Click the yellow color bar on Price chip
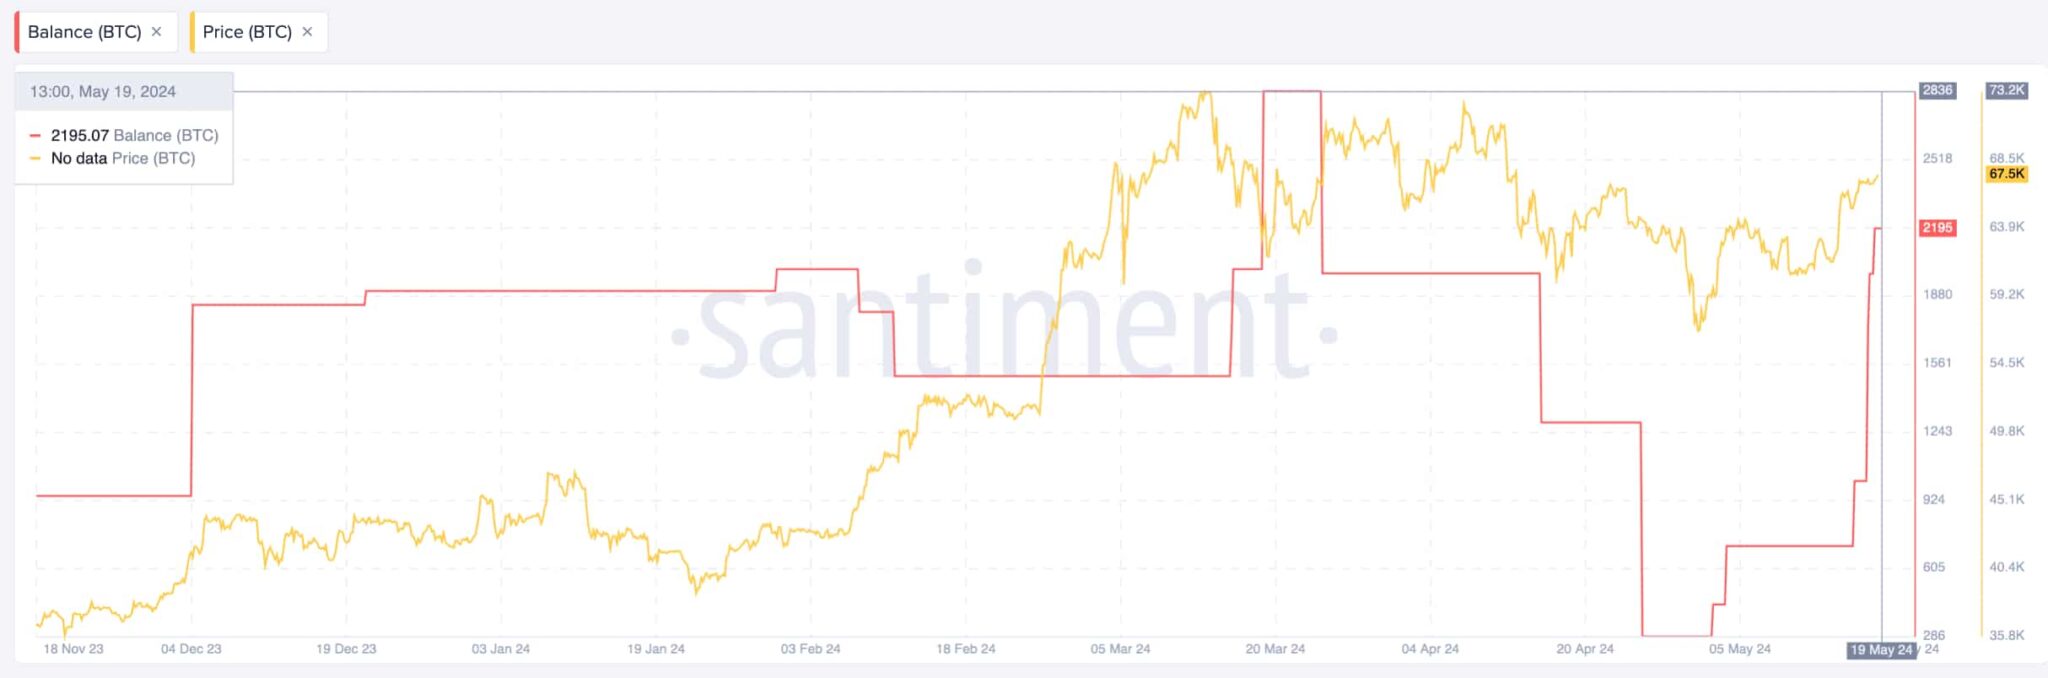The image size is (2048, 678). tap(192, 32)
